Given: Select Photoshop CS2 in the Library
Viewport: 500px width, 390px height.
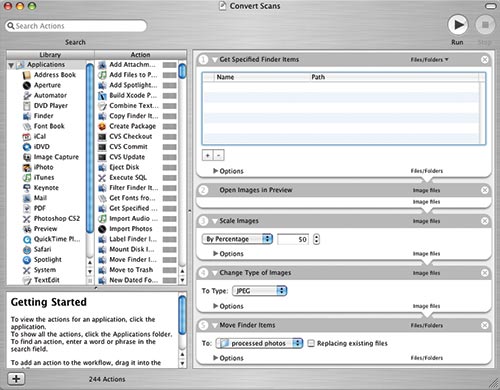Looking at the screenshot, I should pyautogui.click(x=57, y=219).
